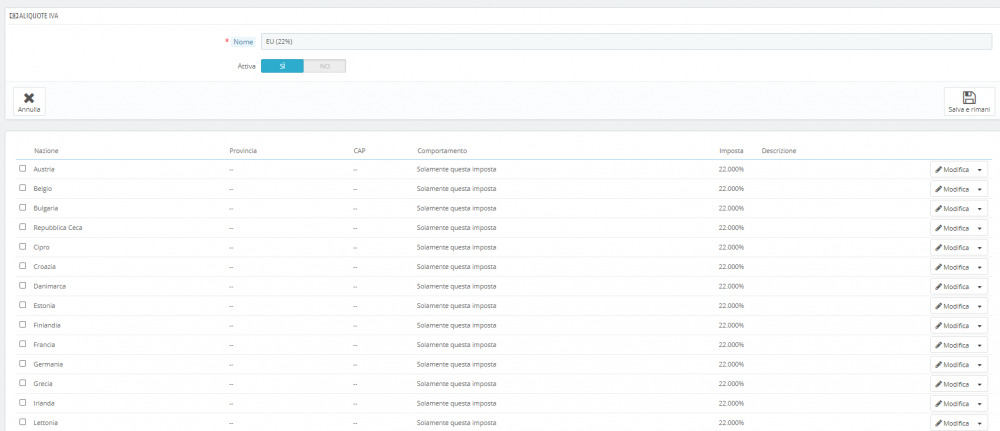The width and height of the screenshot is (1000, 431).
Task: Tick the Belgio row checkbox
Action: click(23, 188)
